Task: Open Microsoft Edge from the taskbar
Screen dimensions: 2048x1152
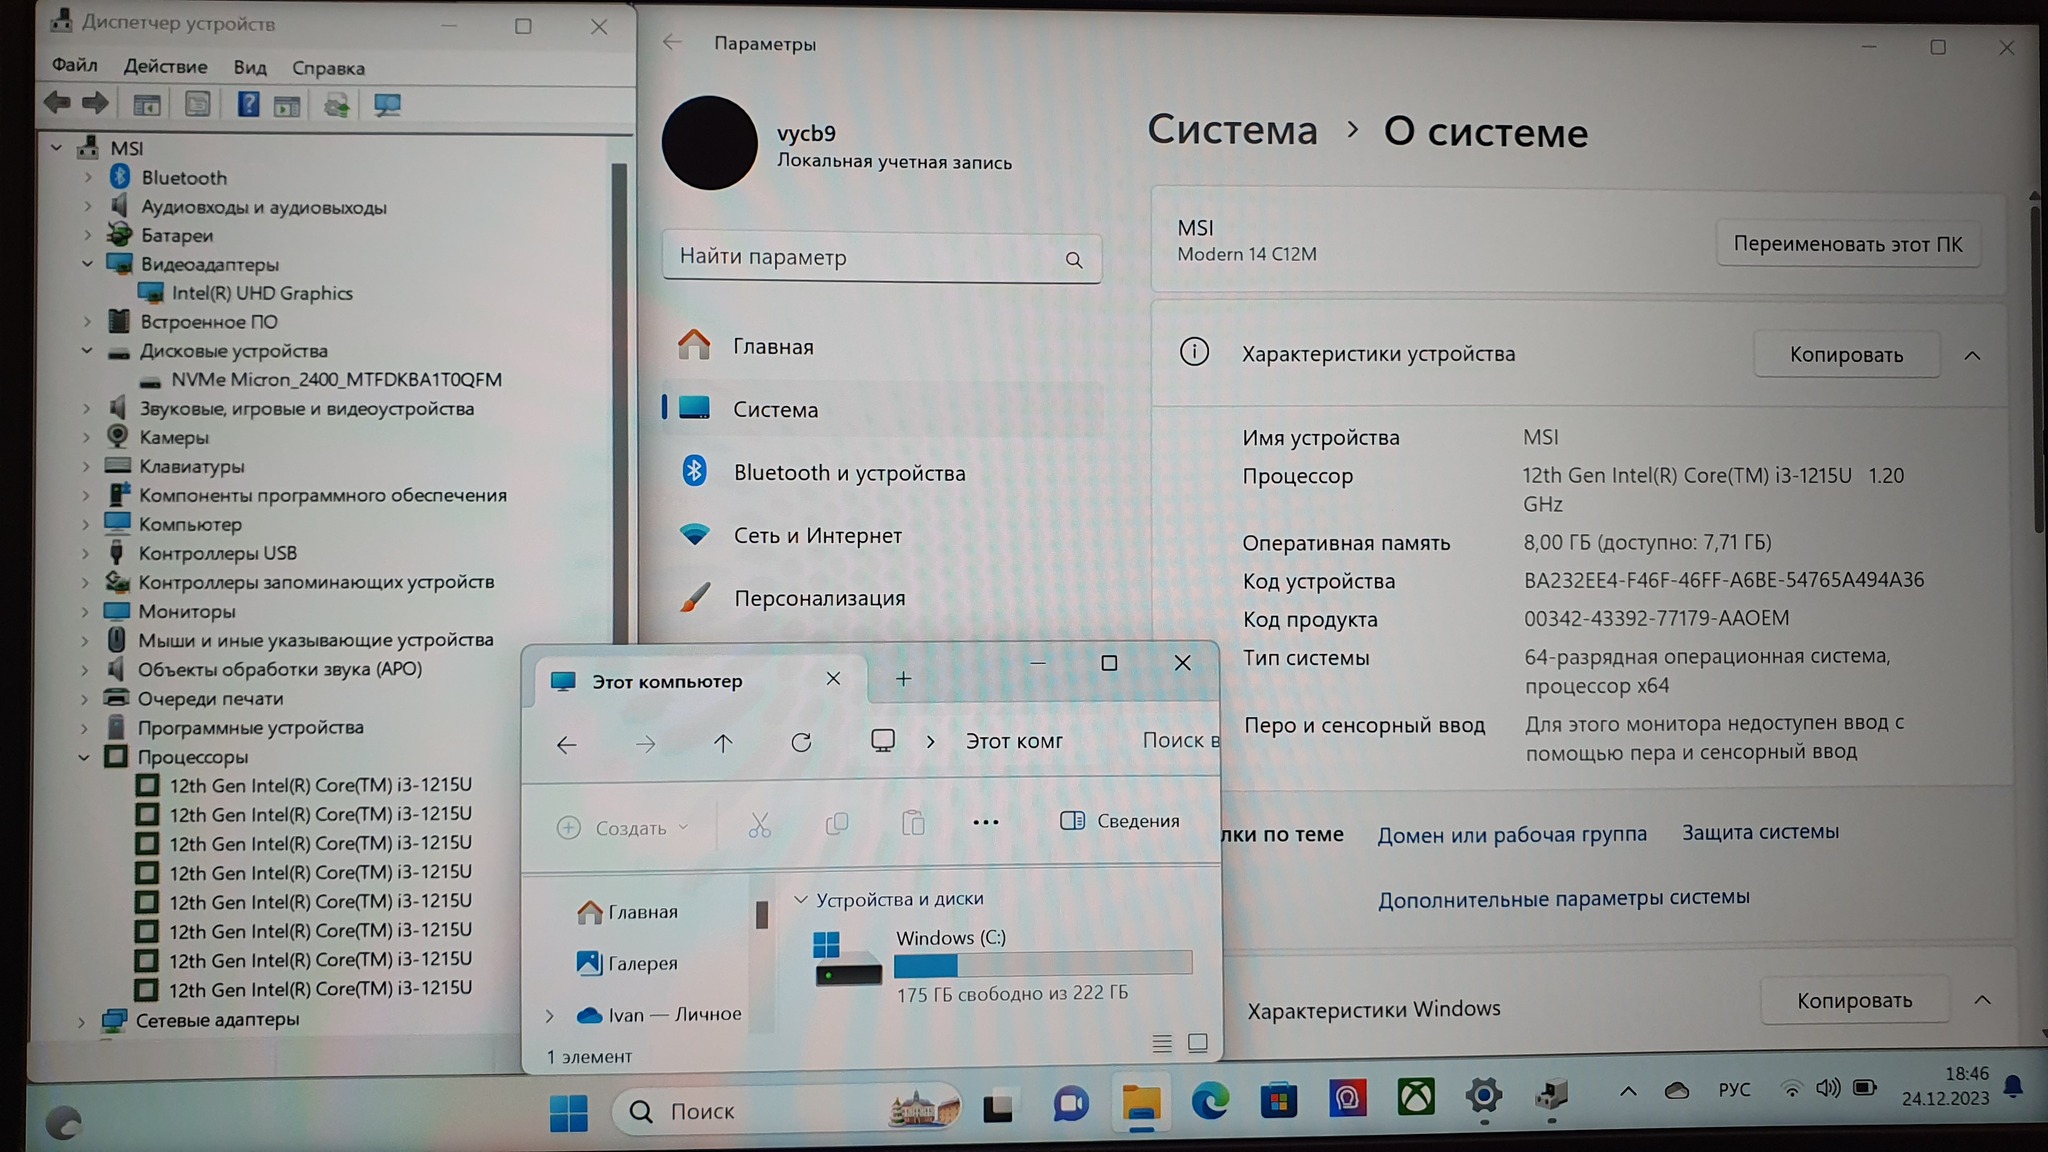Action: pyautogui.click(x=1210, y=1101)
